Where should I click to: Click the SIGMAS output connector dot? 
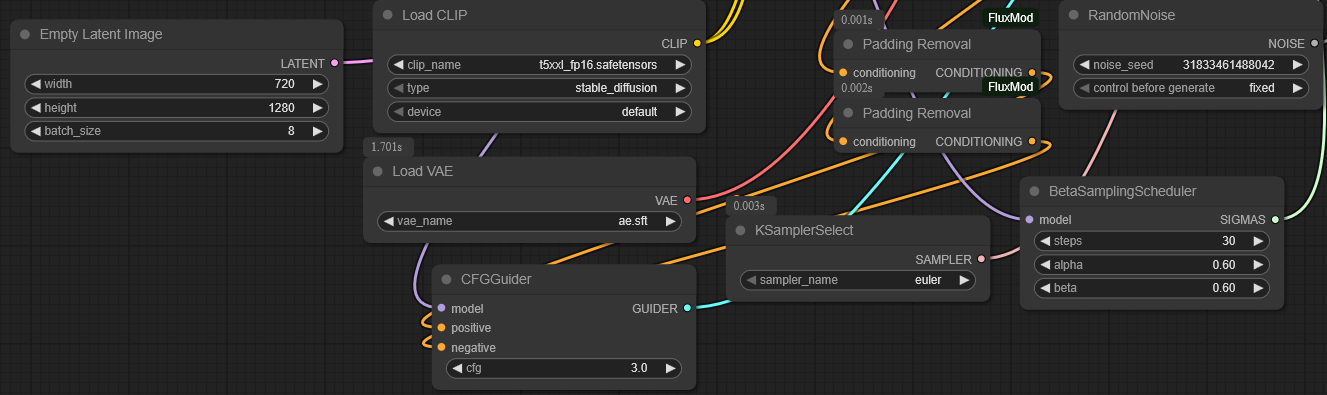pyautogui.click(x=1275, y=219)
